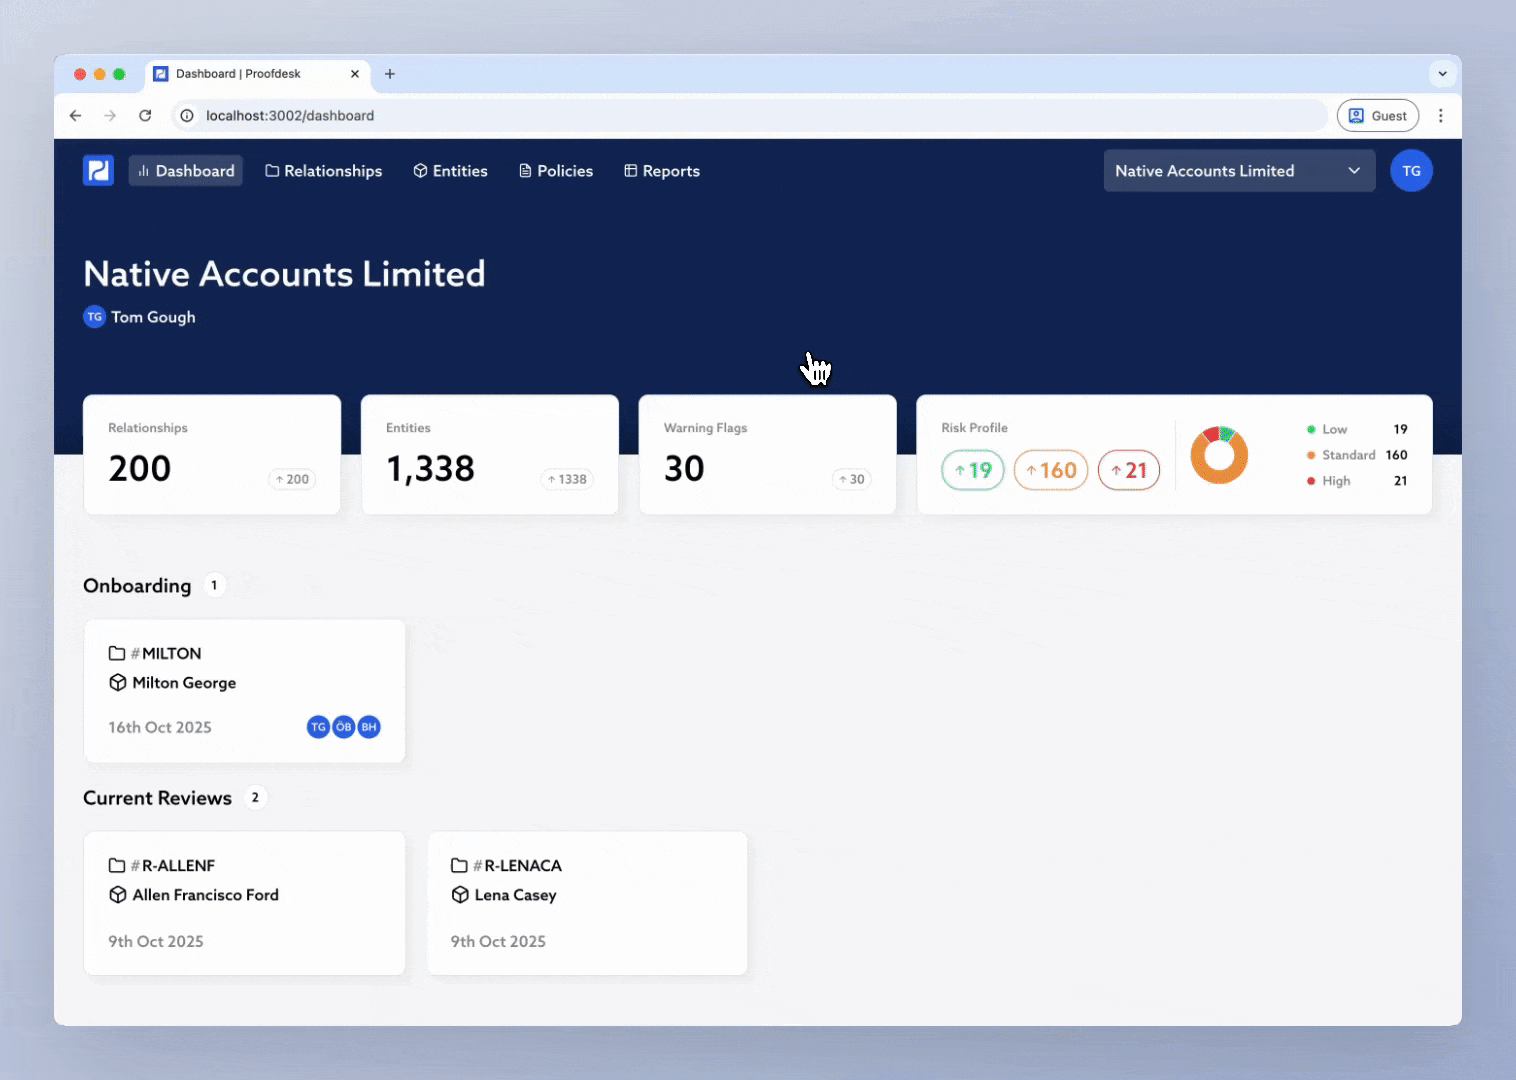Navigate to Reports

(x=661, y=171)
